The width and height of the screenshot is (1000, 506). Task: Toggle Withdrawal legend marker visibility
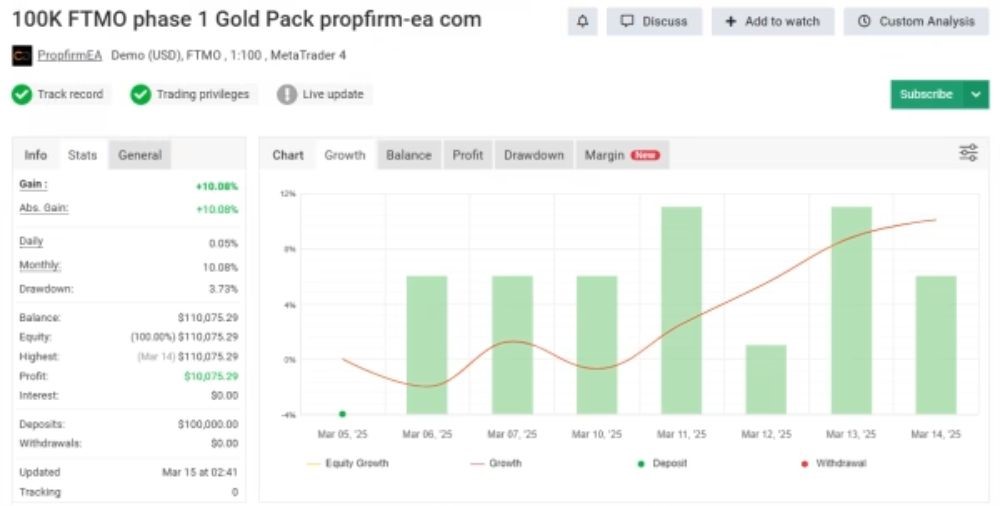(832, 463)
